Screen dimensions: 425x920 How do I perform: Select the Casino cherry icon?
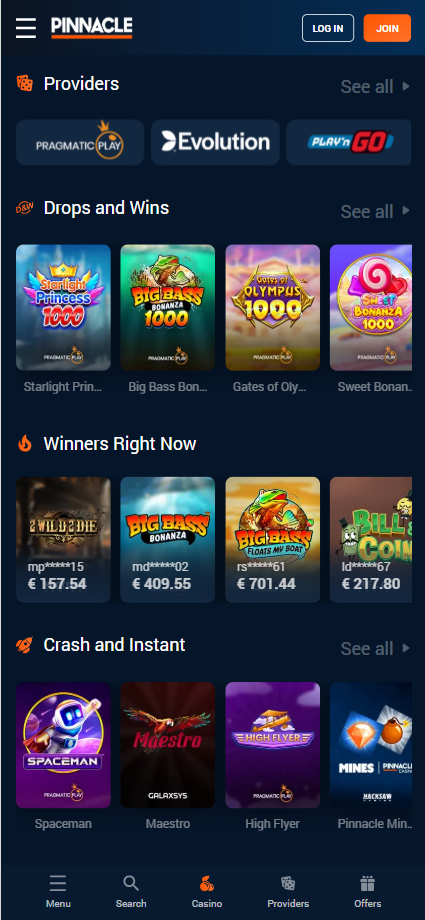point(207,884)
